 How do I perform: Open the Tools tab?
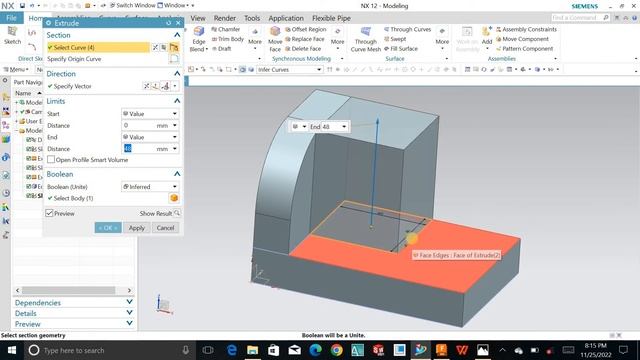pyautogui.click(x=252, y=18)
